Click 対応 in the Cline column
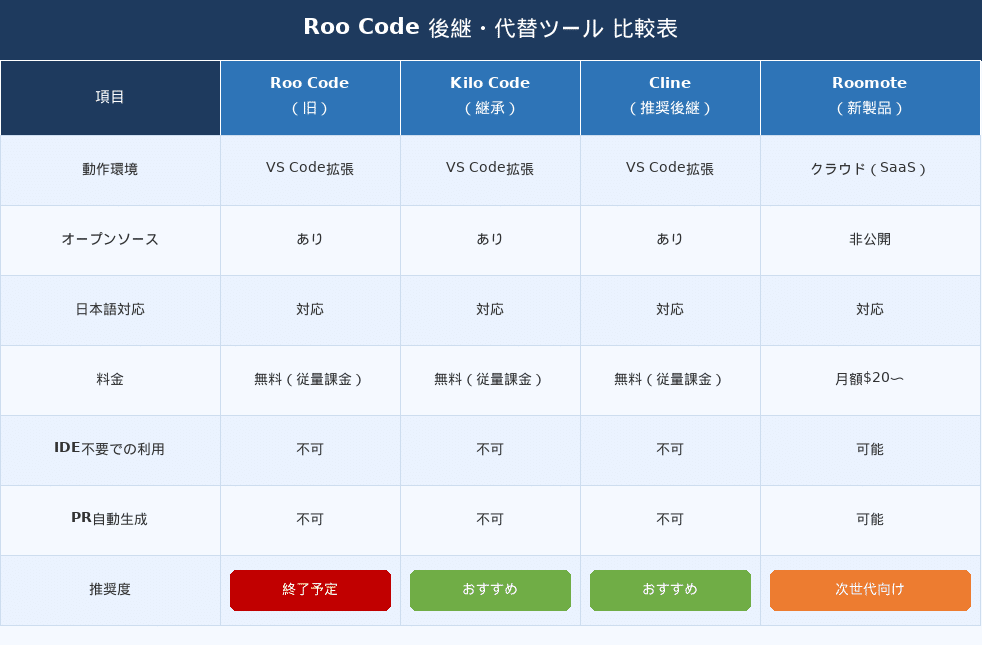Image resolution: width=982 pixels, height=645 pixels. click(670, 309)
